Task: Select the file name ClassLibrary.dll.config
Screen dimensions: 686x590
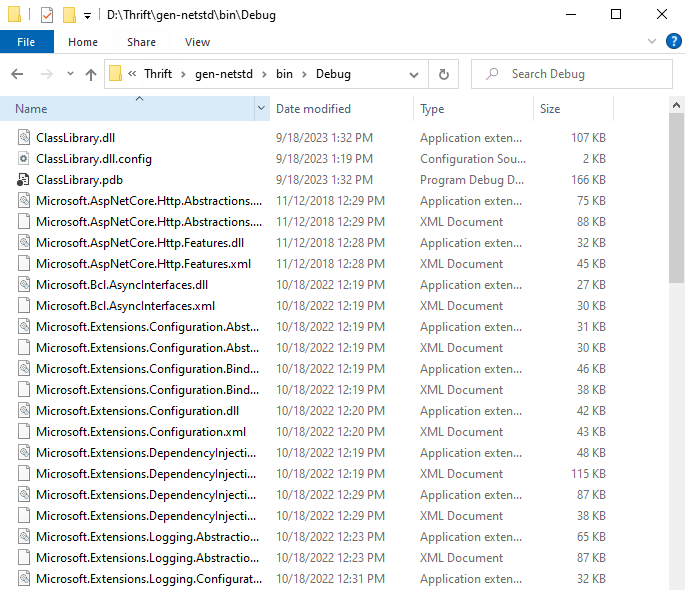Action: [94, 159]
